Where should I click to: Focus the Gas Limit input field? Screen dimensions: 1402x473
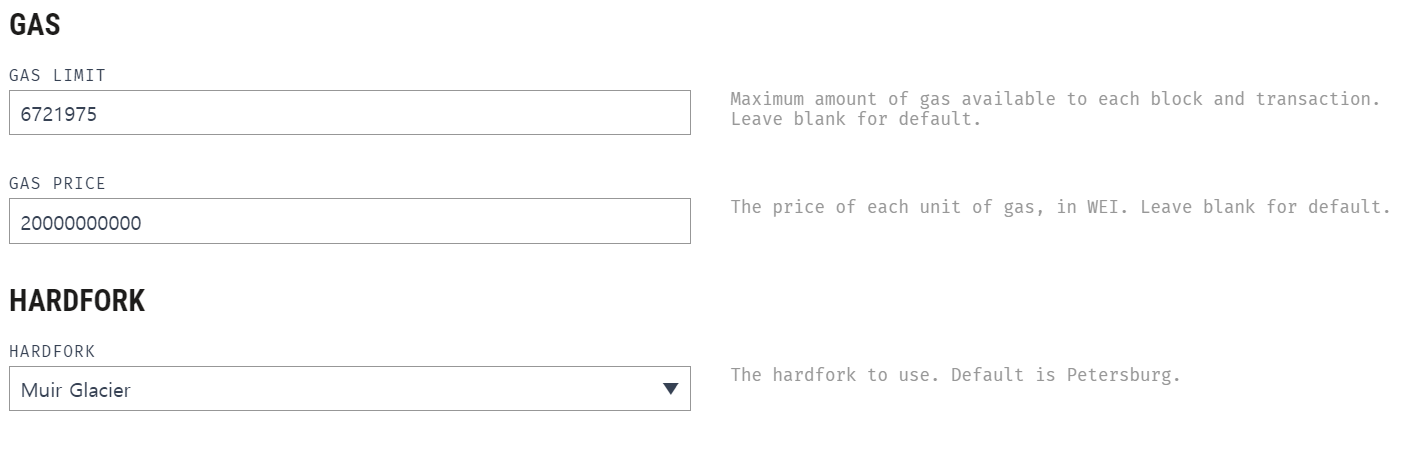point(350,113)
